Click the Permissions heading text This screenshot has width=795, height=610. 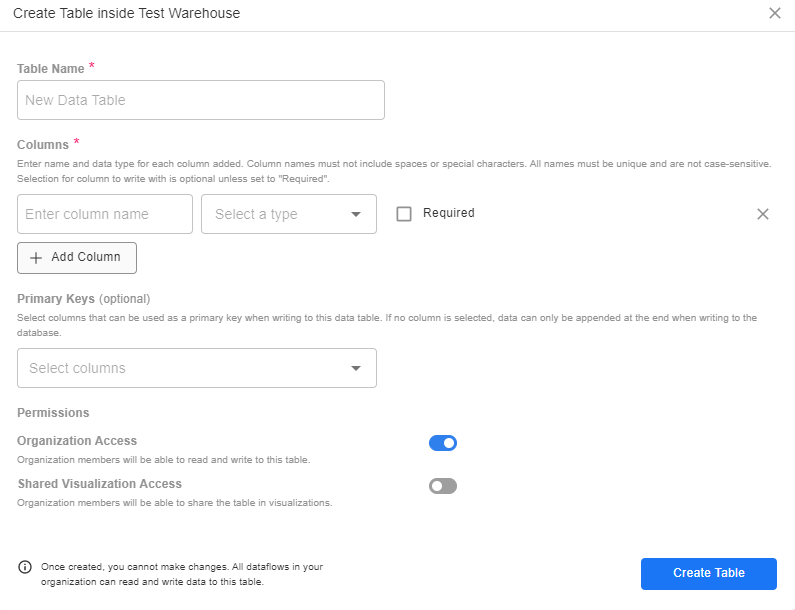click(x=53, y=413)
